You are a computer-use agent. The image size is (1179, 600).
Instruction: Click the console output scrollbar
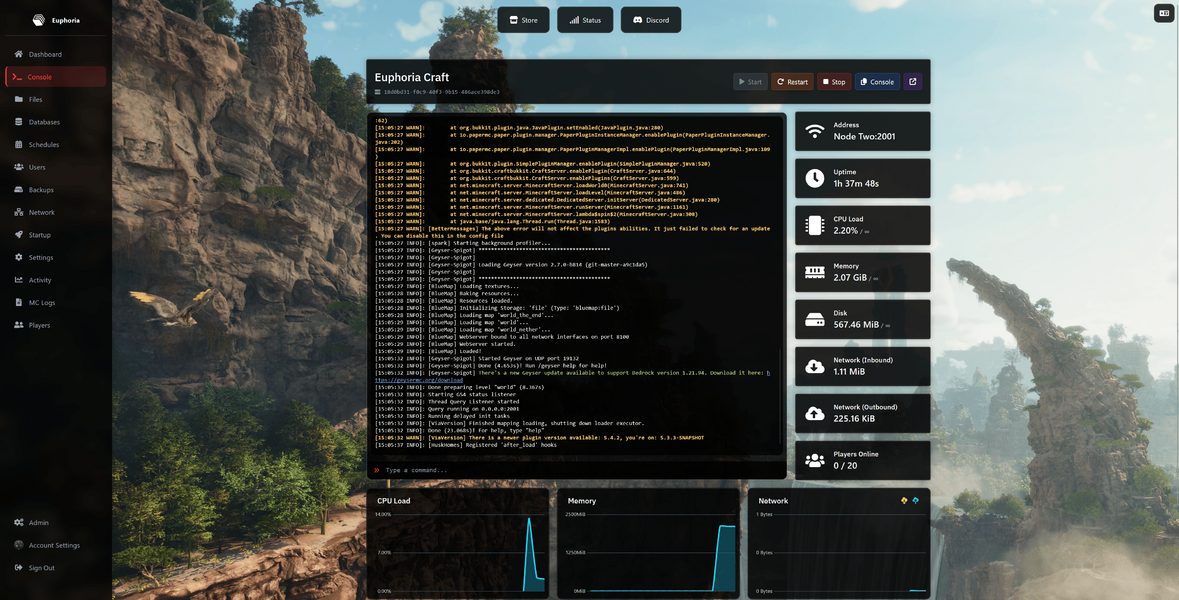click(779, 398)
